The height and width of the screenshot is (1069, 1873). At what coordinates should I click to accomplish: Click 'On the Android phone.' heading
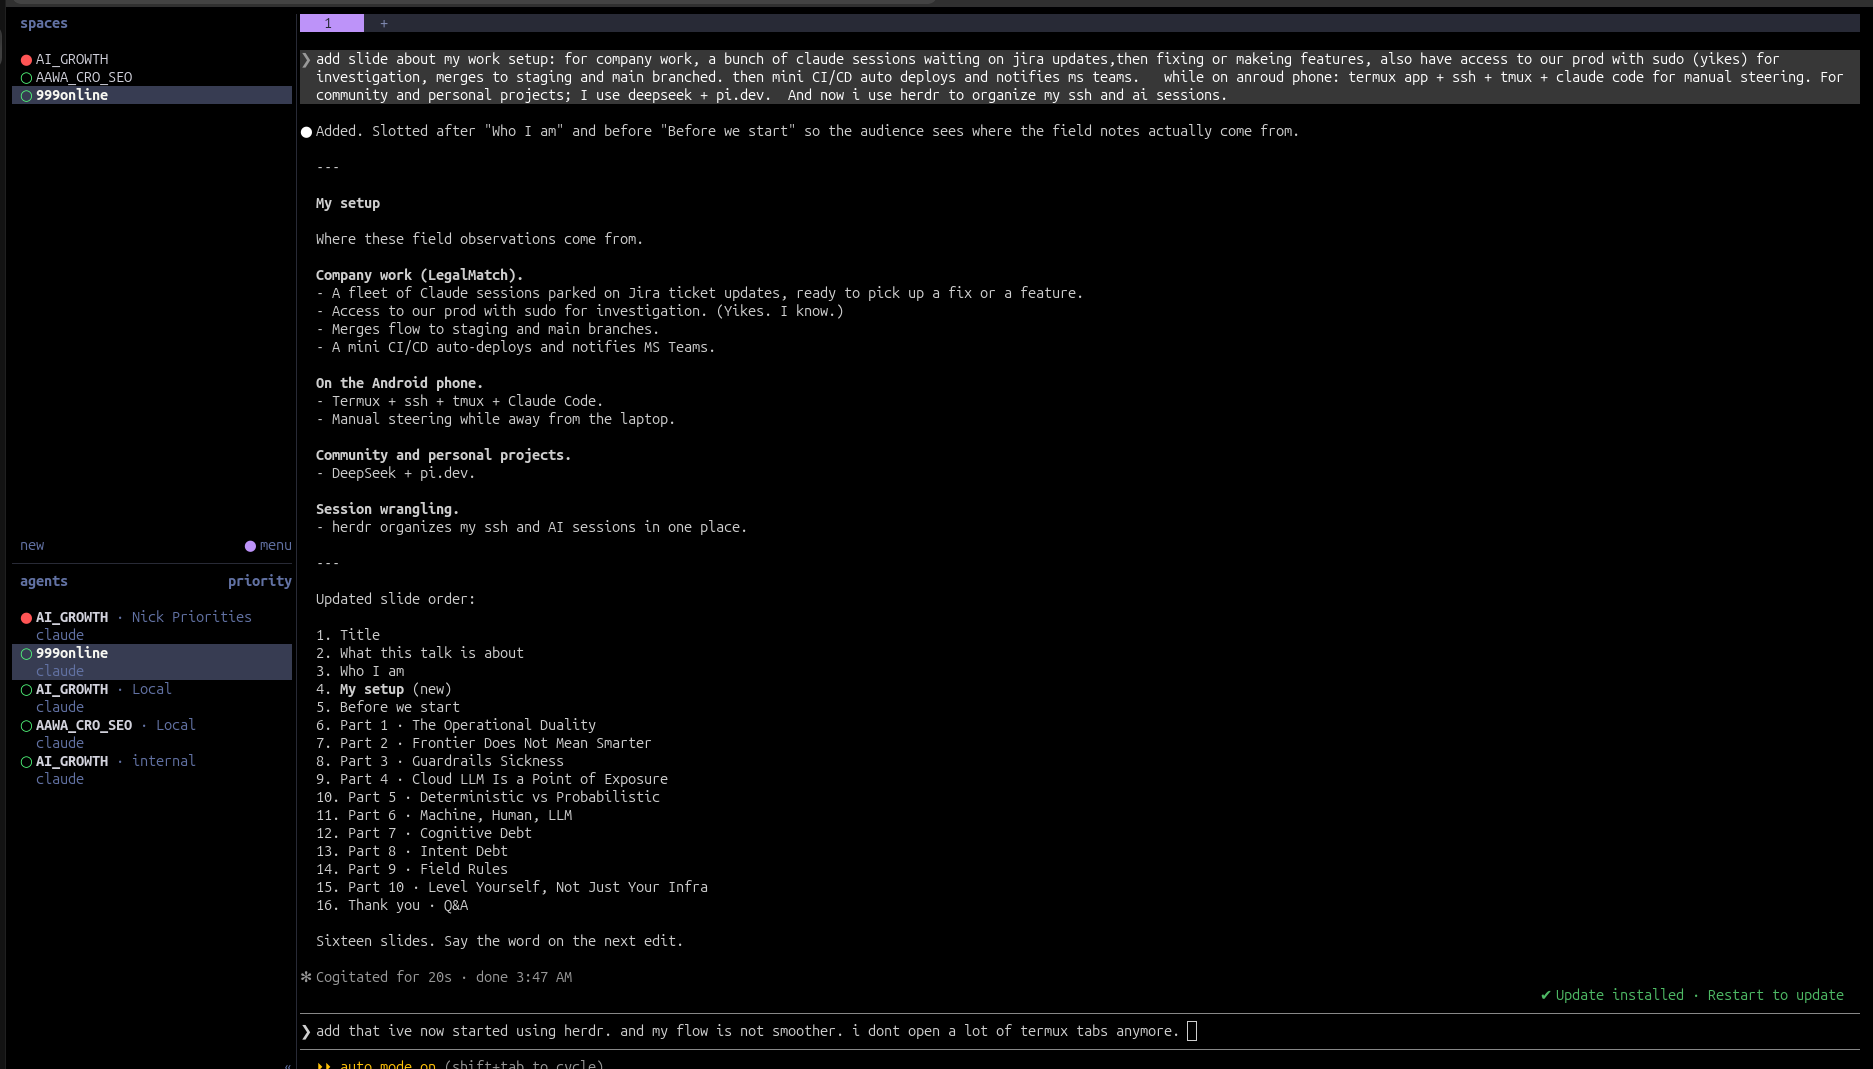pyautogui.click(x=400, y=383)
